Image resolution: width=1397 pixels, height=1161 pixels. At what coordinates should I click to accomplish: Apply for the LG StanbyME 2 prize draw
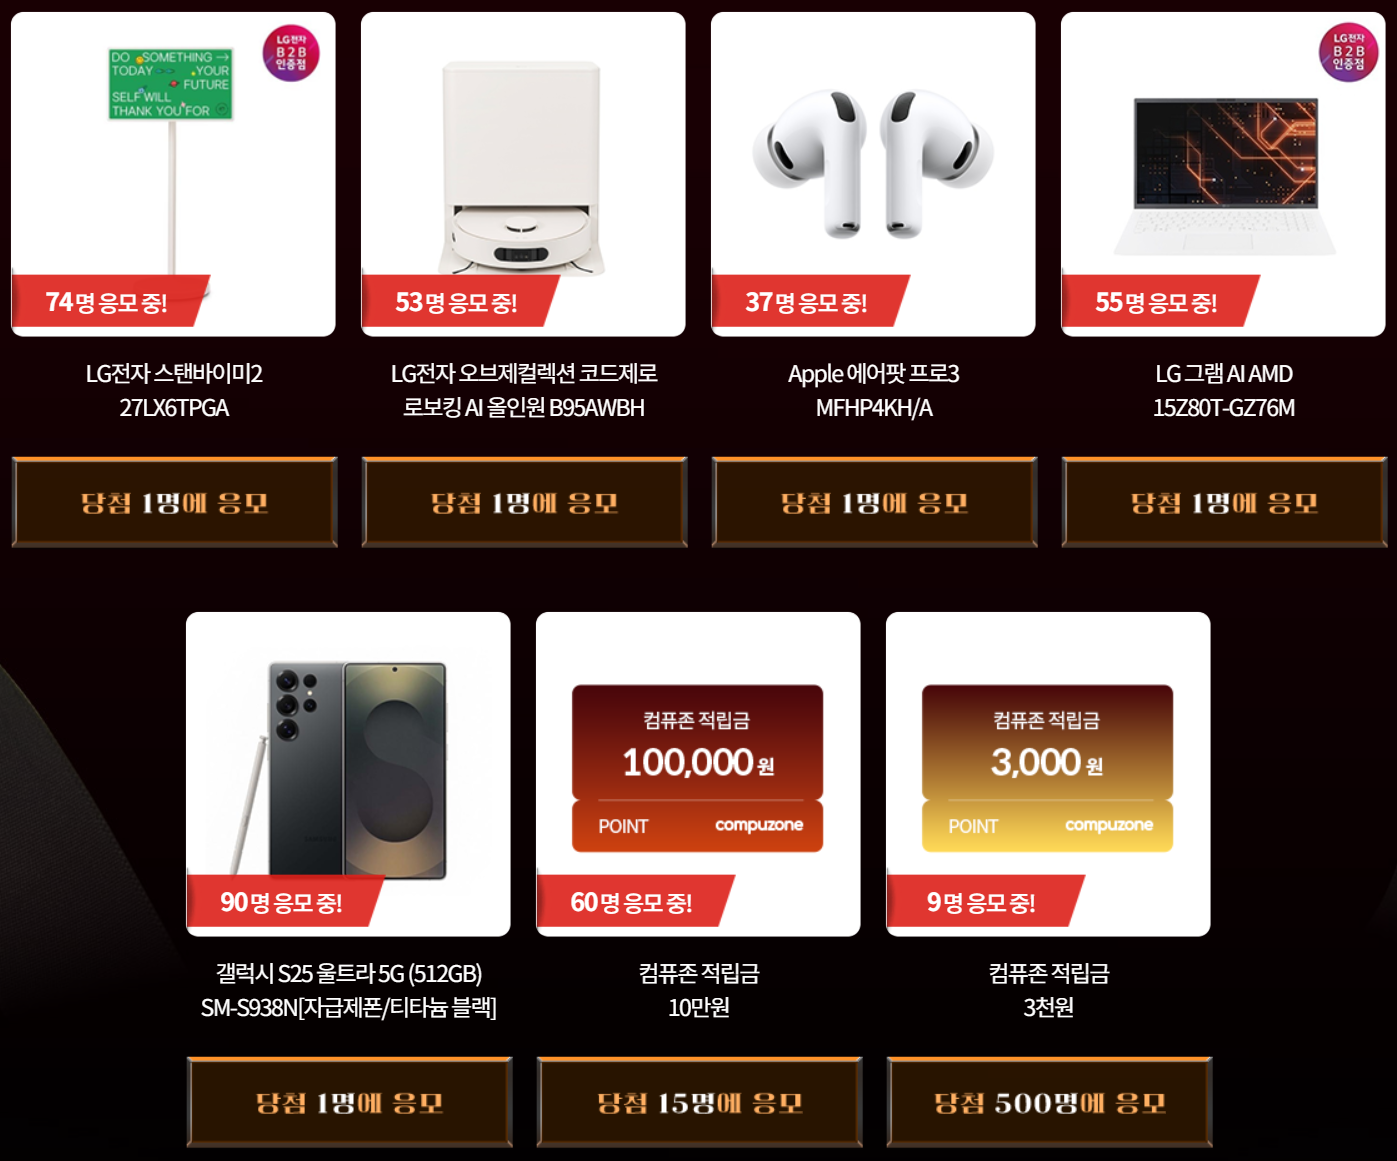pos(174,502)
